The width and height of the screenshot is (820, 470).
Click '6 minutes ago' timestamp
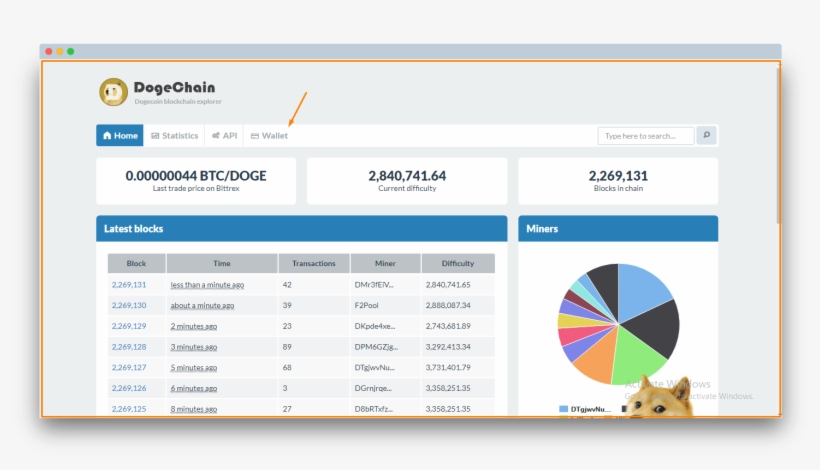pyautogui.click(x=193, y=388)
